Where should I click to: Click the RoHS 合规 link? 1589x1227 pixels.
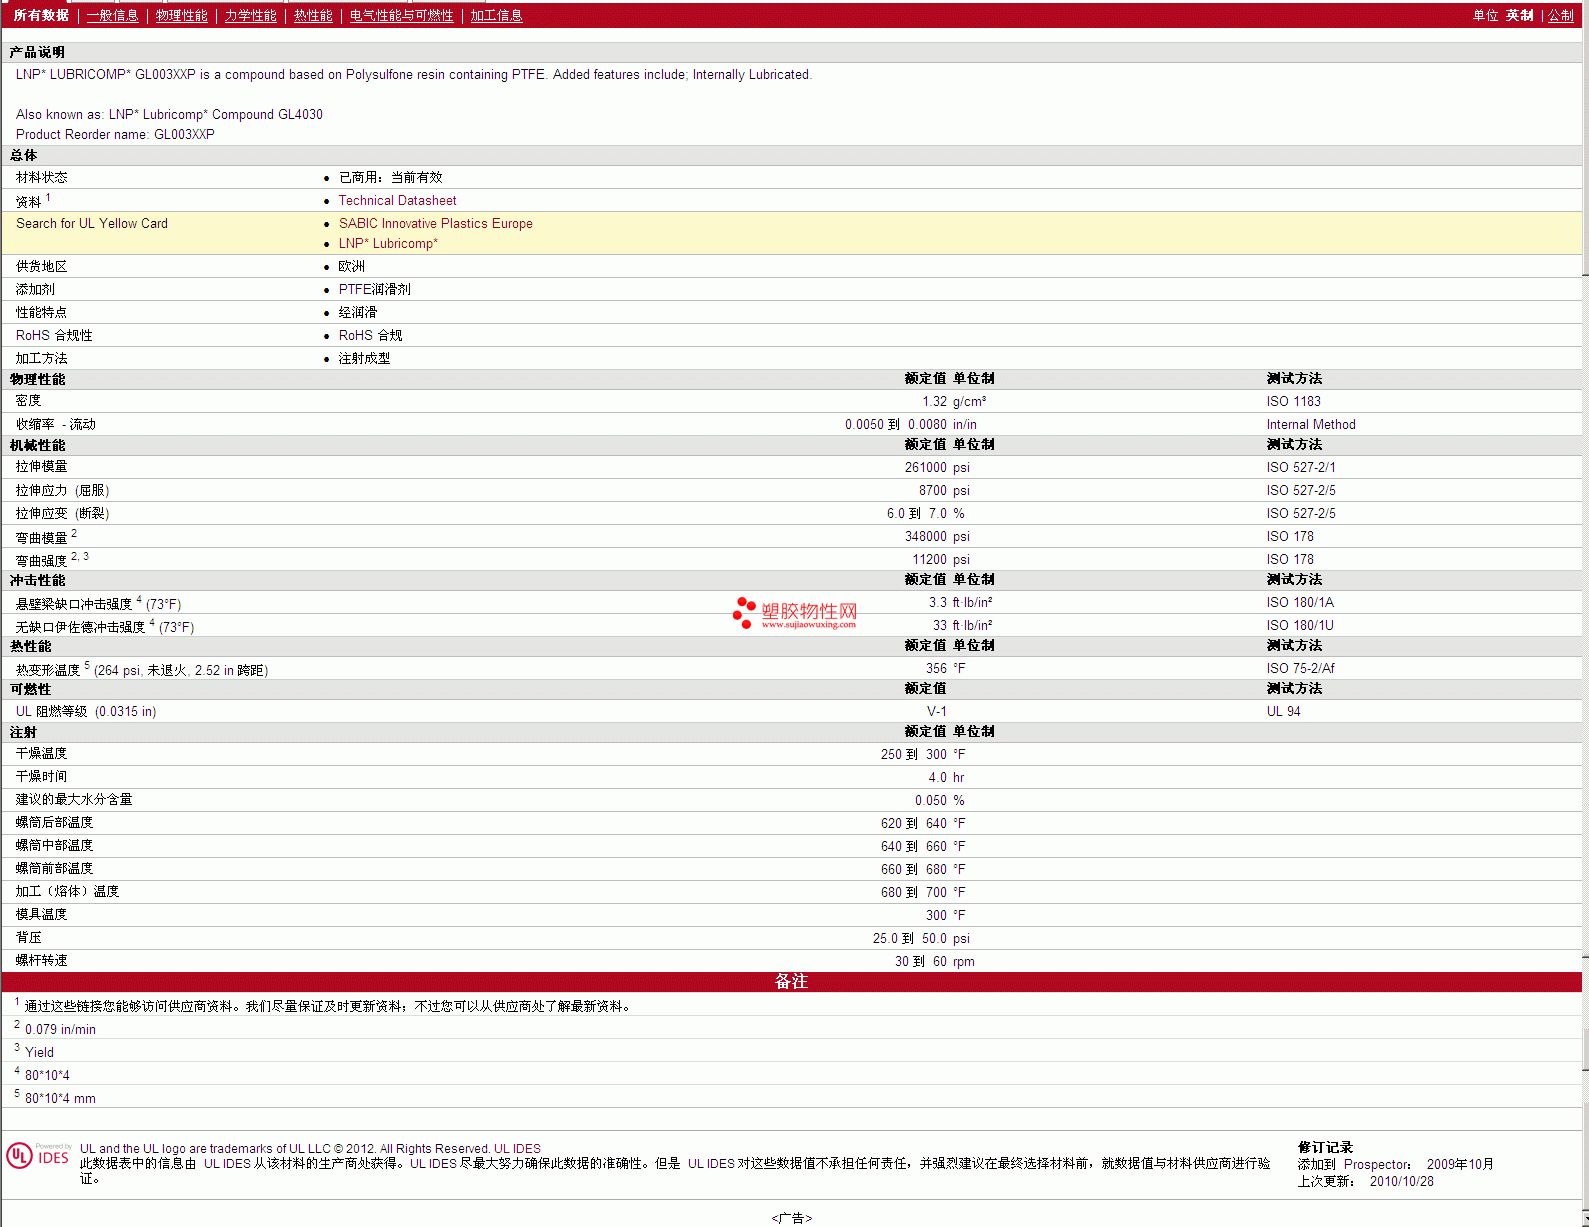370,336
